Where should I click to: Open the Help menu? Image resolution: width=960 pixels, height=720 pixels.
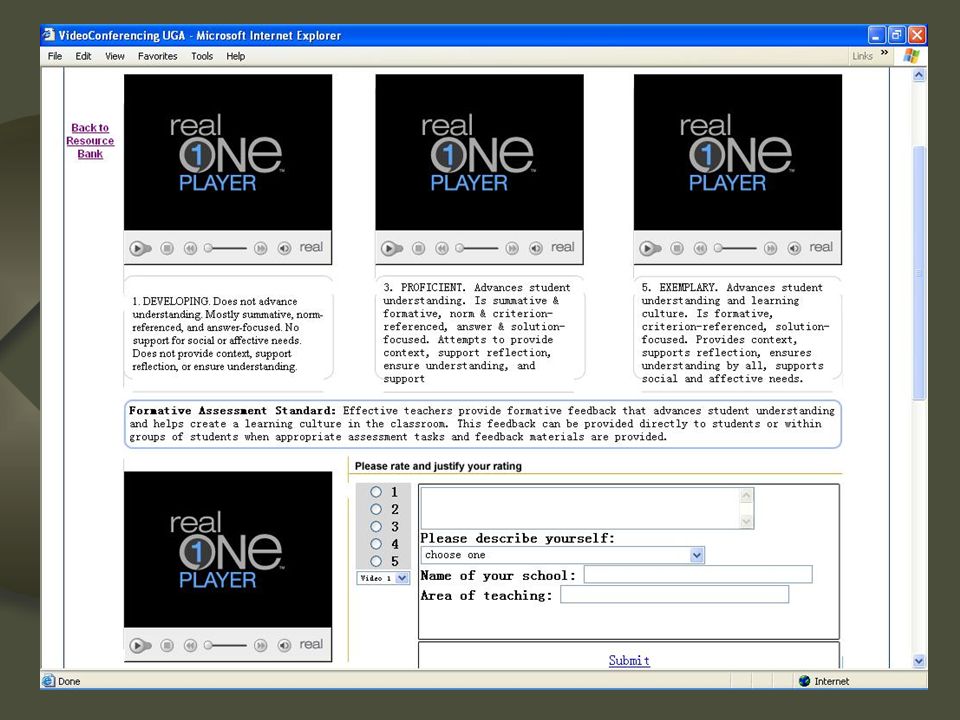[x=236, y=56]
